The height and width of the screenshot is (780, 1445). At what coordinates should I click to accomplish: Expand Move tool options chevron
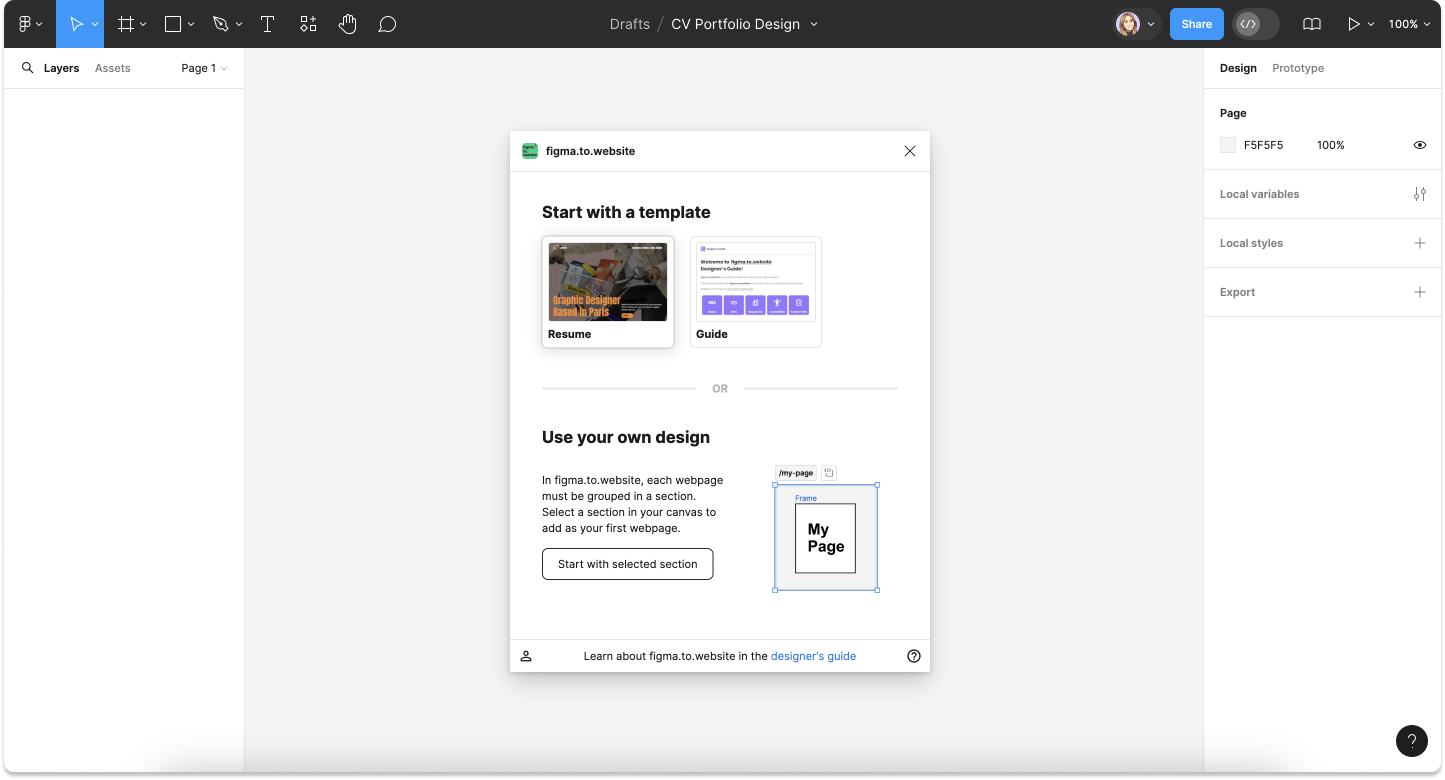(x=96, y=24)
